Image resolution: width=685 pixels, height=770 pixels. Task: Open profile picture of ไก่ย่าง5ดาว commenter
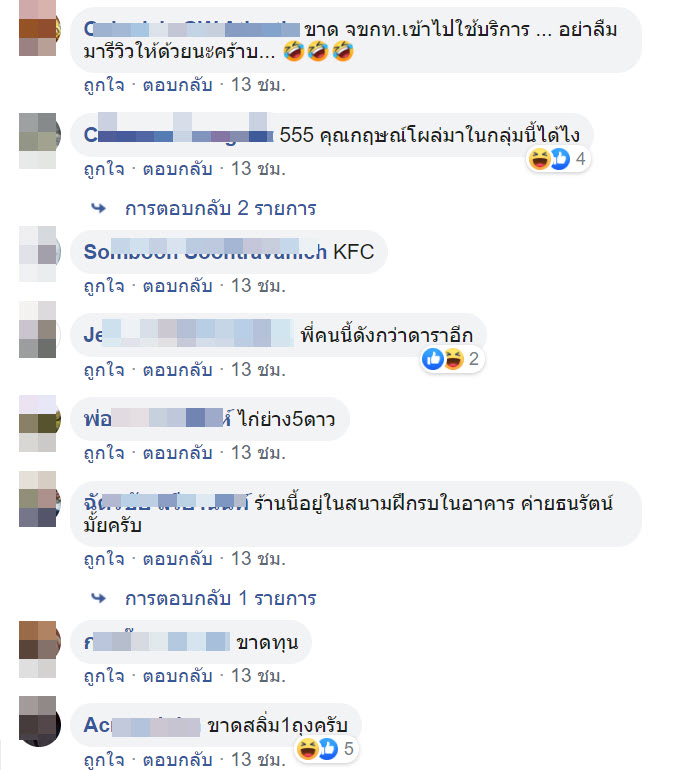point(40,423)
